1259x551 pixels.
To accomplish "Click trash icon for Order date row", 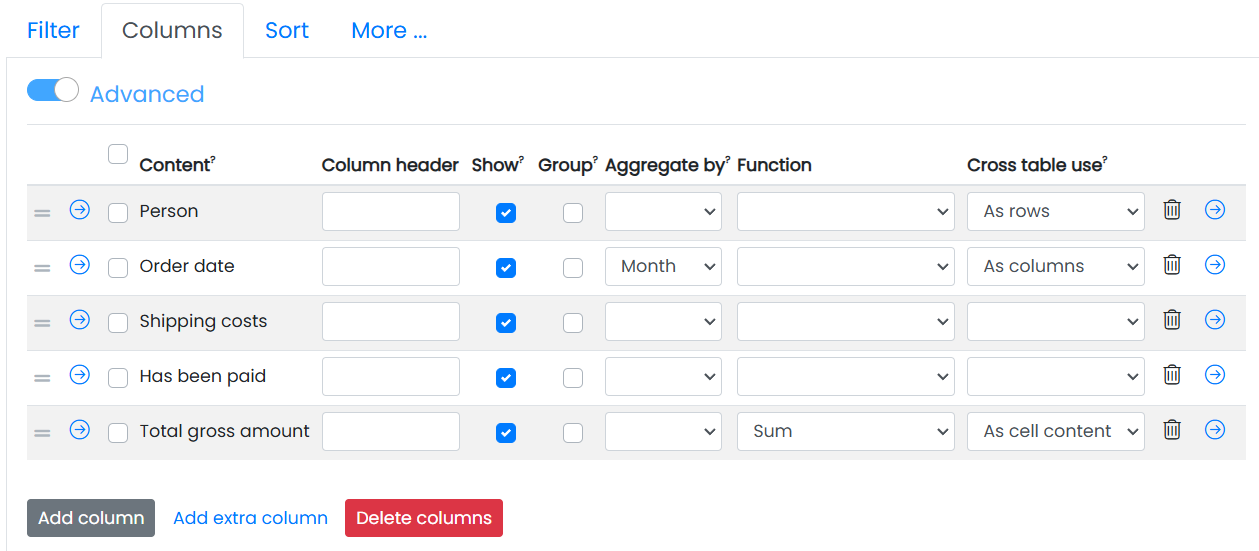I will [1172, 265].
